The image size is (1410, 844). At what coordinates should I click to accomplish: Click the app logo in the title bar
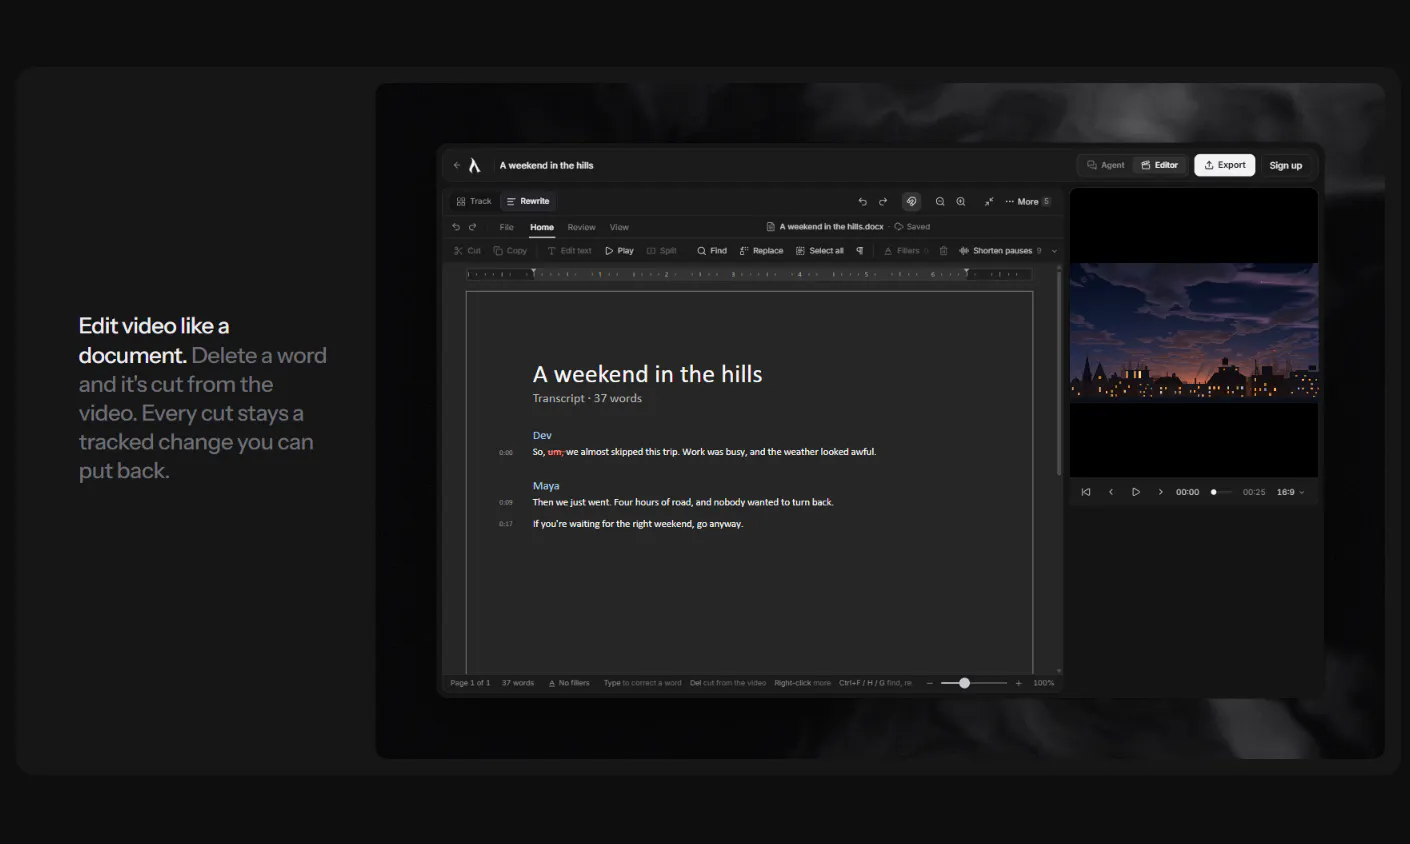[x=475, y=165]
